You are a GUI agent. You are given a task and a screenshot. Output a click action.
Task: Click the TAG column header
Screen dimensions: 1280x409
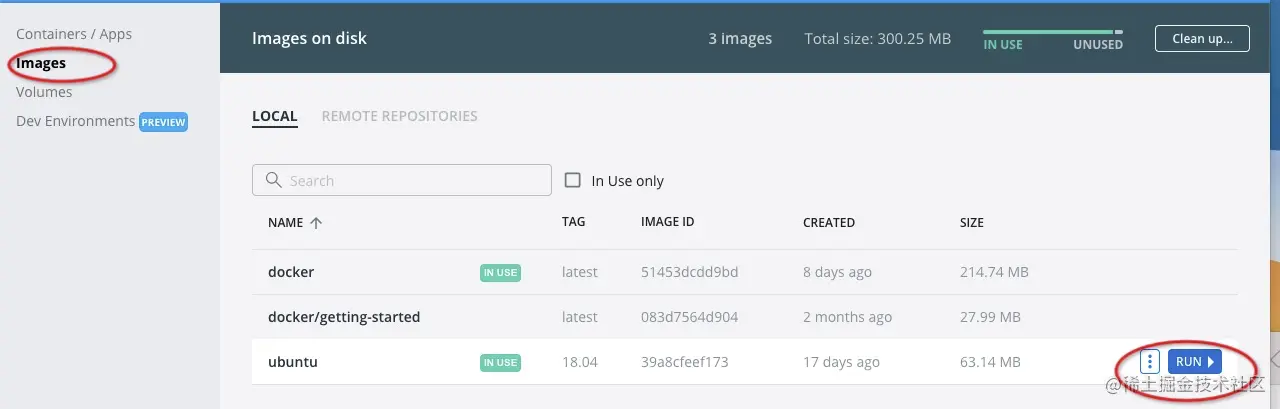point(574,222)
